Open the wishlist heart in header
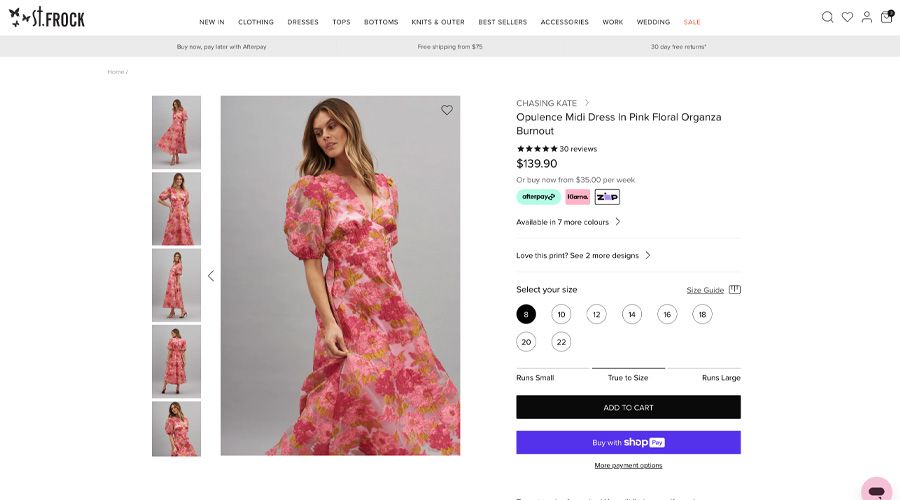 847,17
